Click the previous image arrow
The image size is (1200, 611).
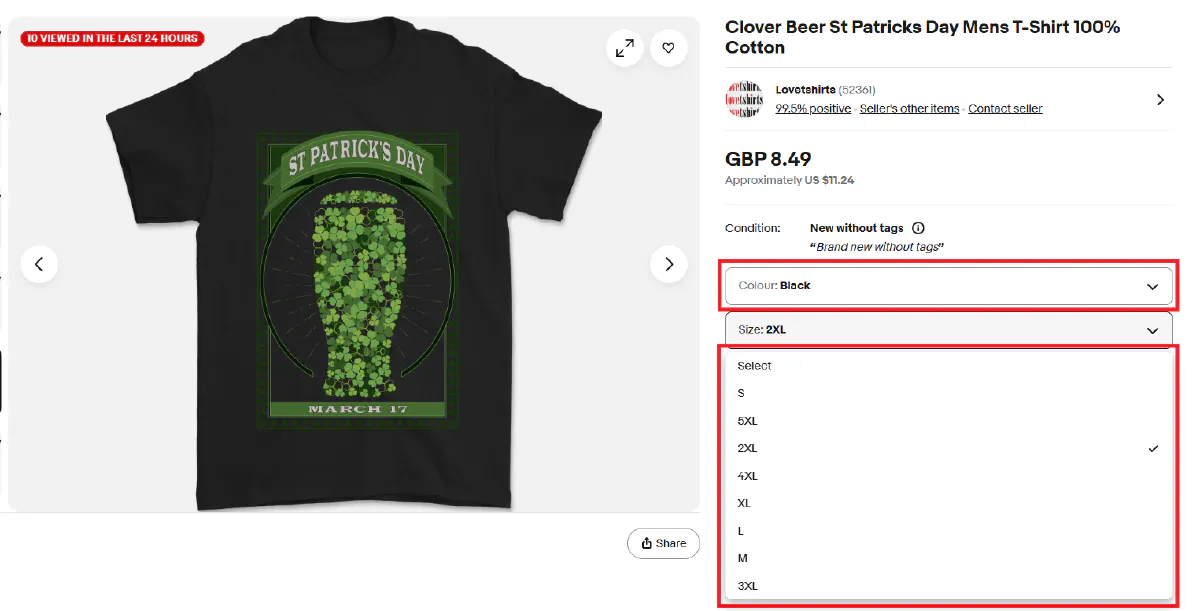coord(39,264)
